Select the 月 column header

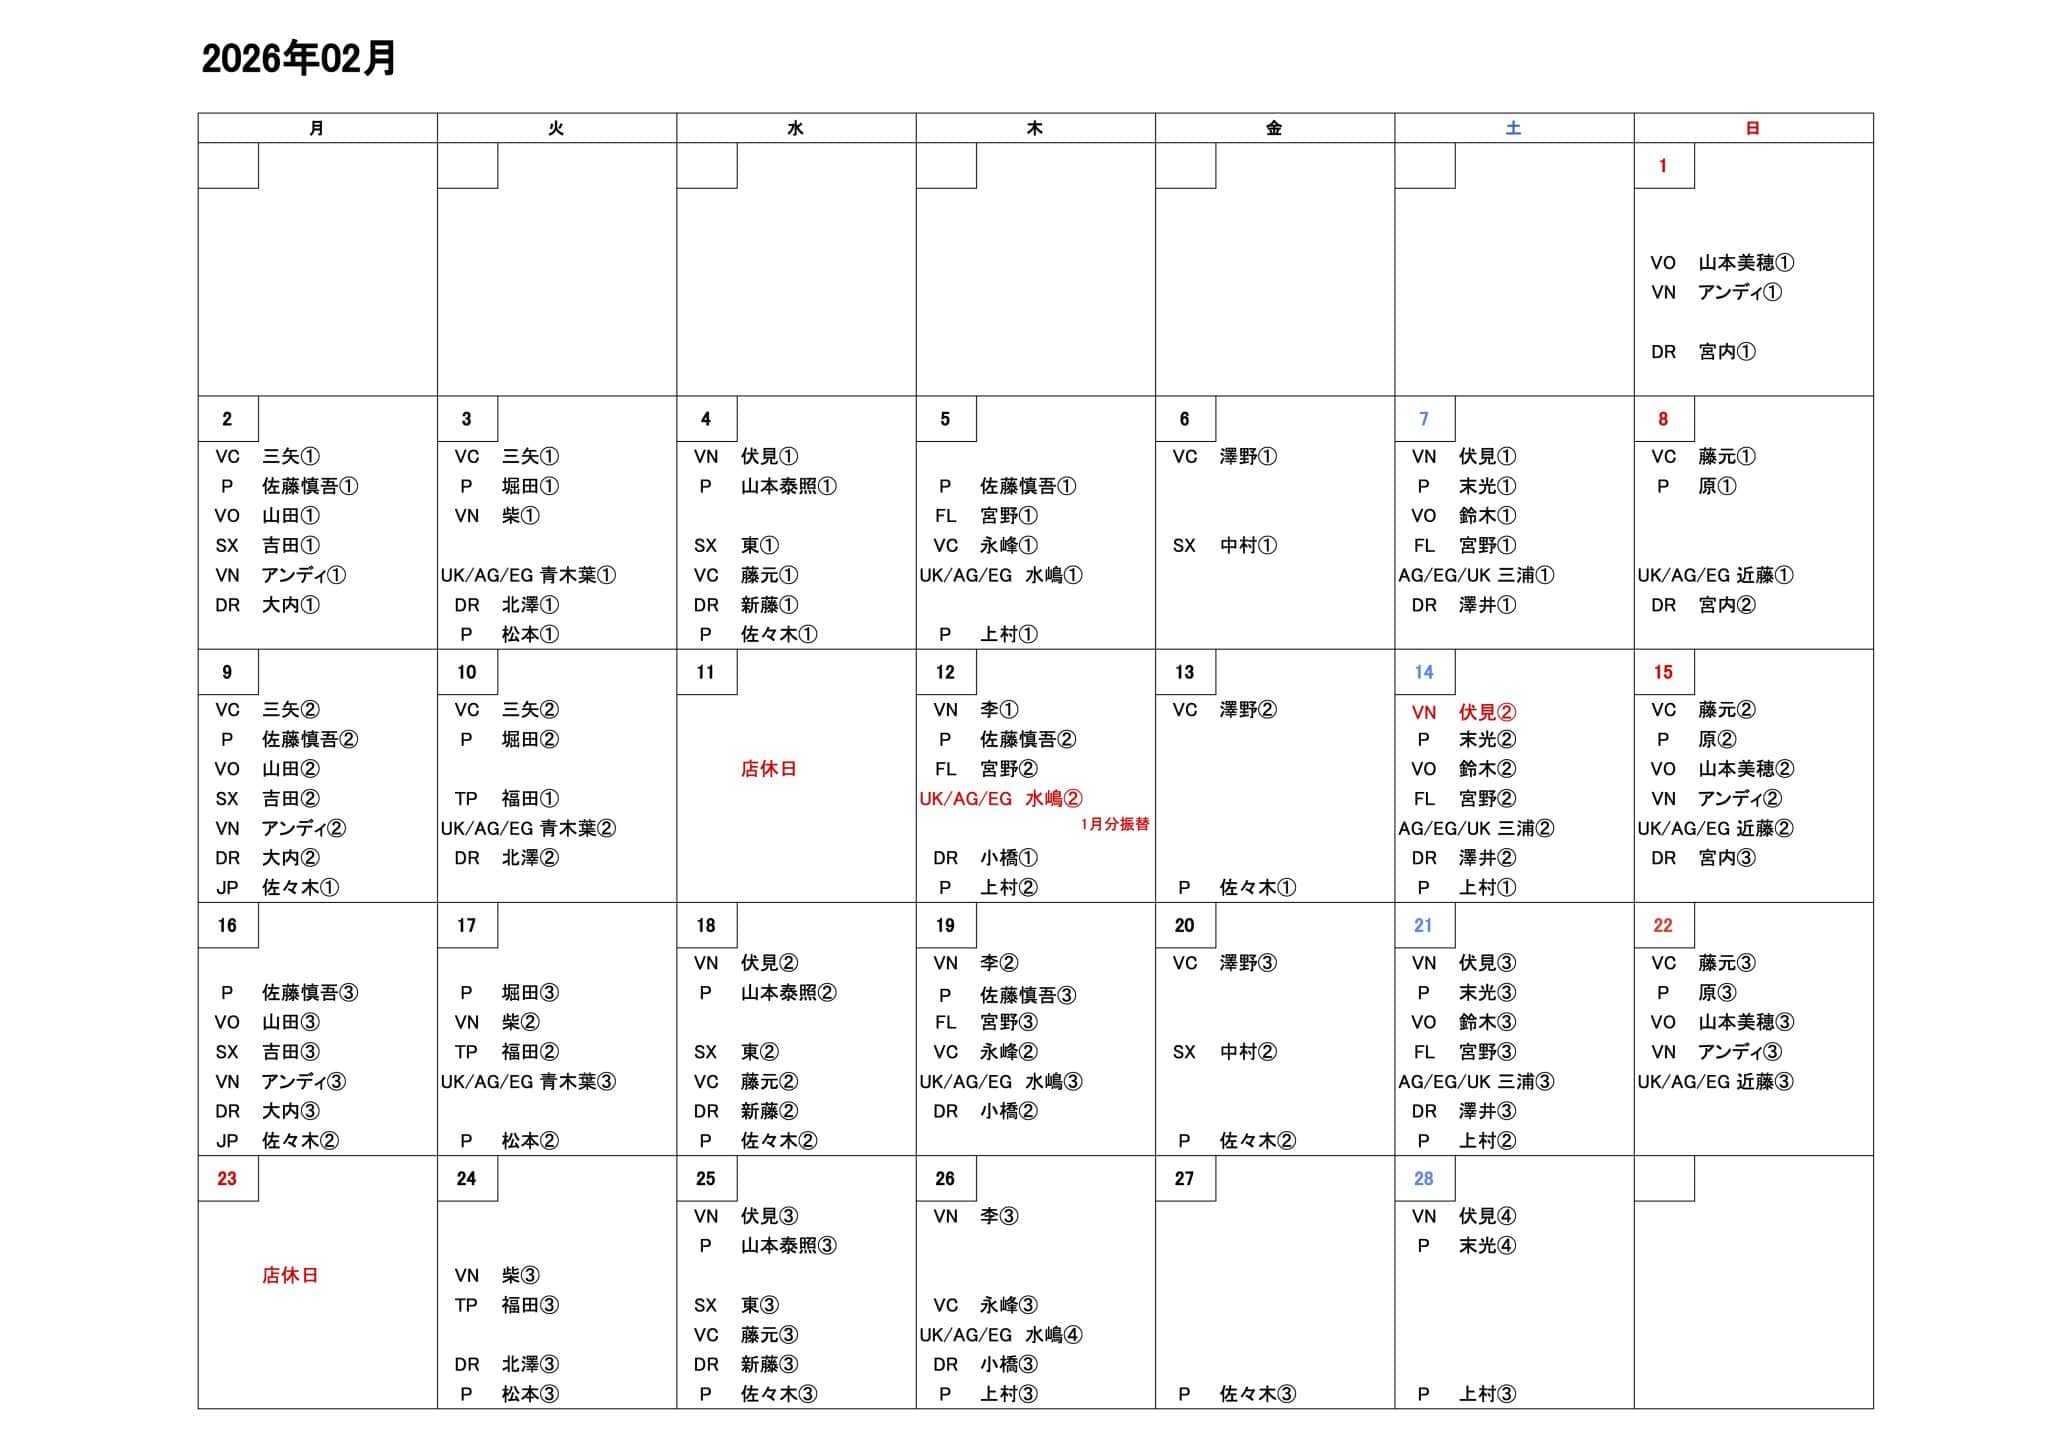[x=317, y=128]
